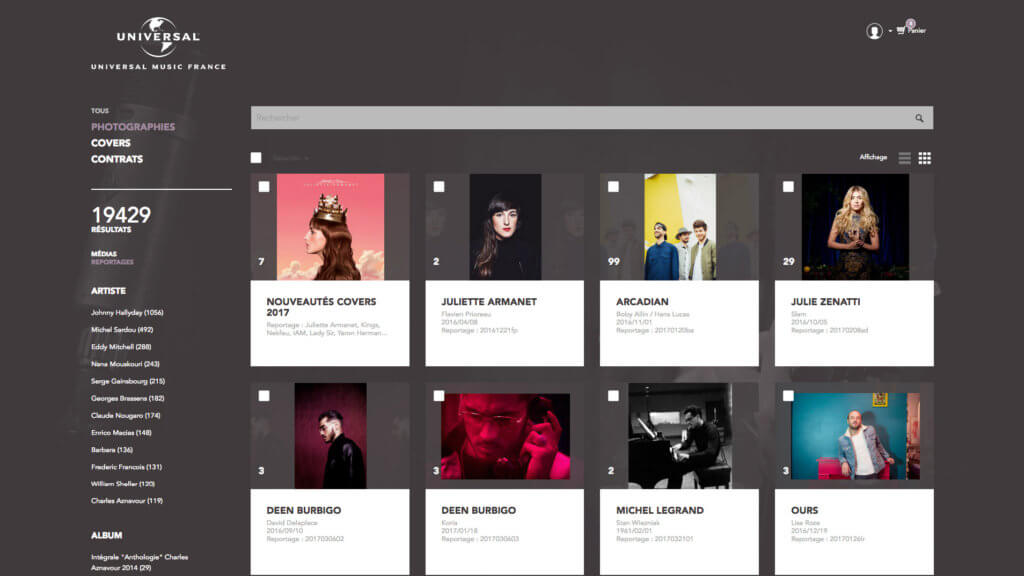Open red-lit Deen Burbigo glasses photo thumbnail
Viewport: 1024px width, 576px height.
[x=505, y=436]
